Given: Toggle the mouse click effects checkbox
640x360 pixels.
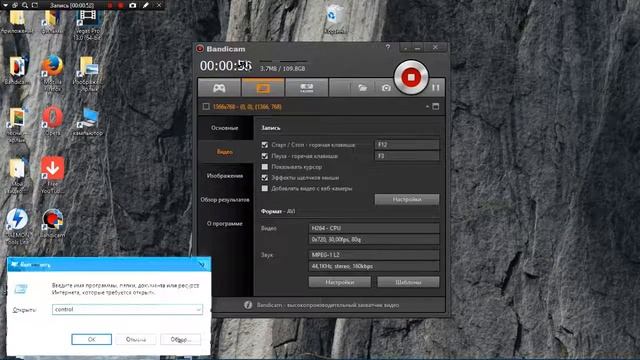Looking at the screenshot, I should click(265, 178).
